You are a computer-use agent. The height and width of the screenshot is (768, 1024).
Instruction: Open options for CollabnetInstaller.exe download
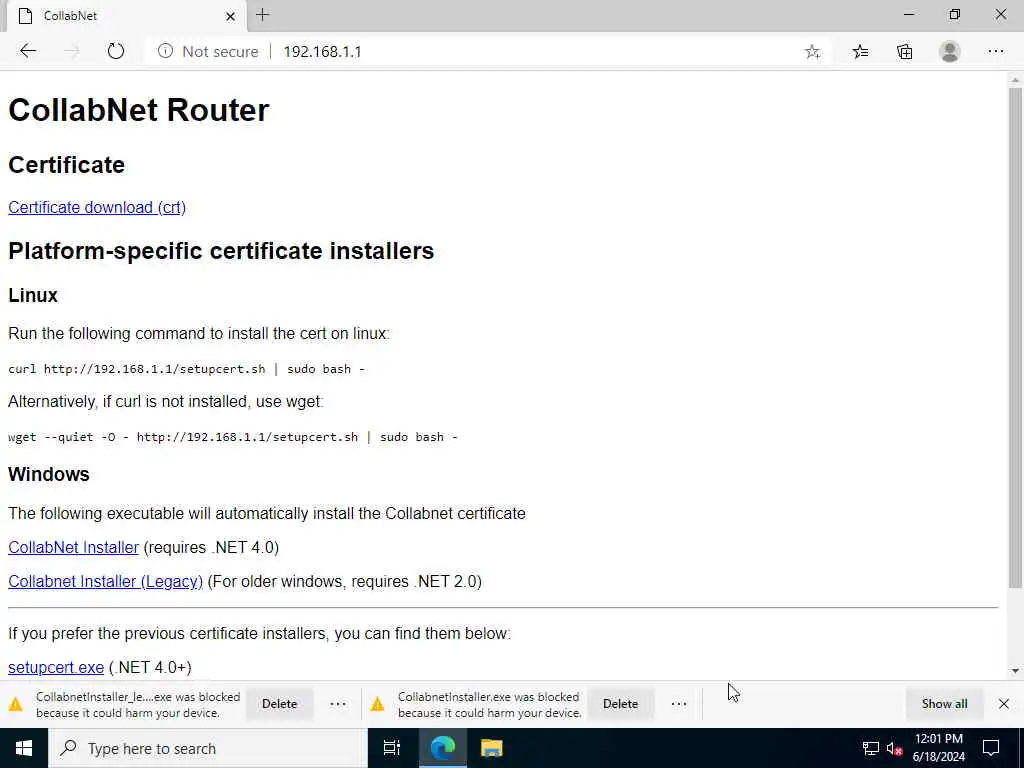pos(679,704)
